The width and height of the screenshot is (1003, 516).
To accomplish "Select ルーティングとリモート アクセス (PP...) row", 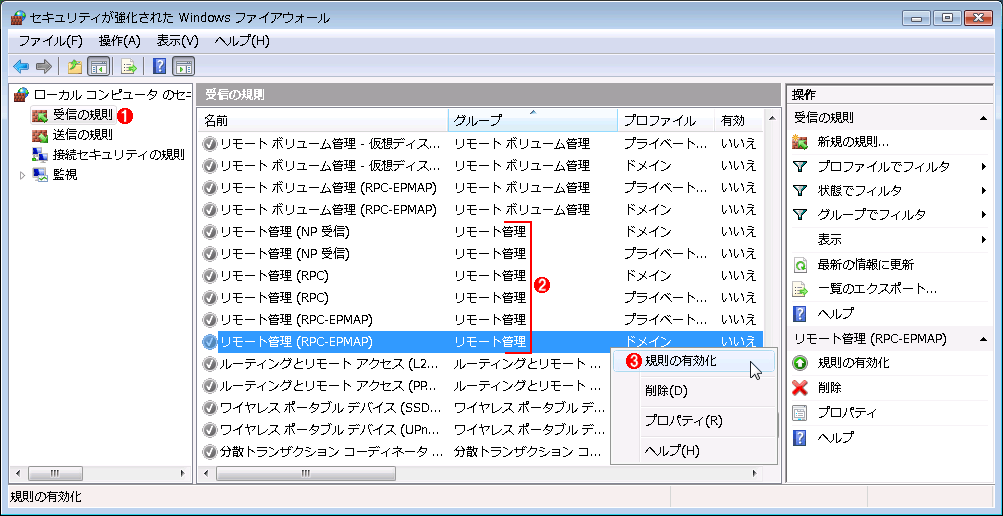I will (x=404, y=386).
